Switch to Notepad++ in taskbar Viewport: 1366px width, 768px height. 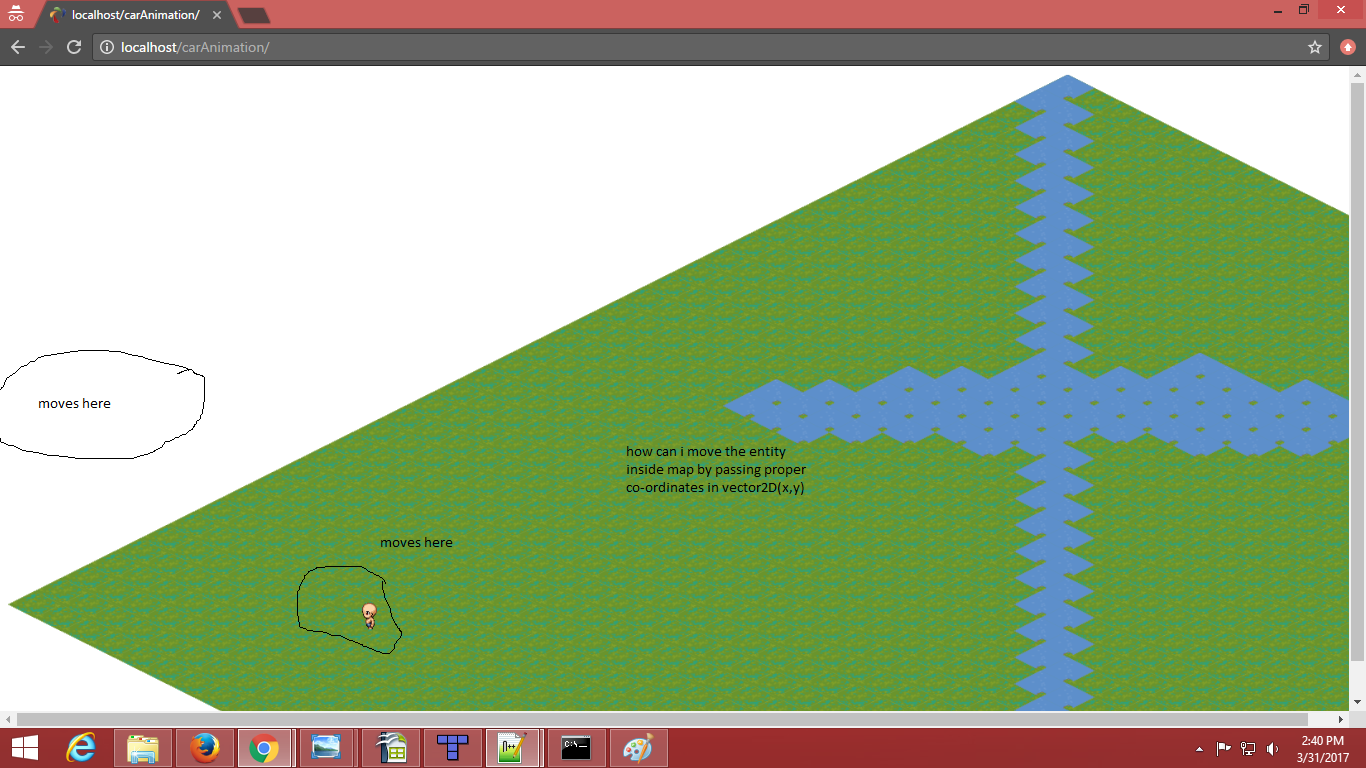[513, 747]
